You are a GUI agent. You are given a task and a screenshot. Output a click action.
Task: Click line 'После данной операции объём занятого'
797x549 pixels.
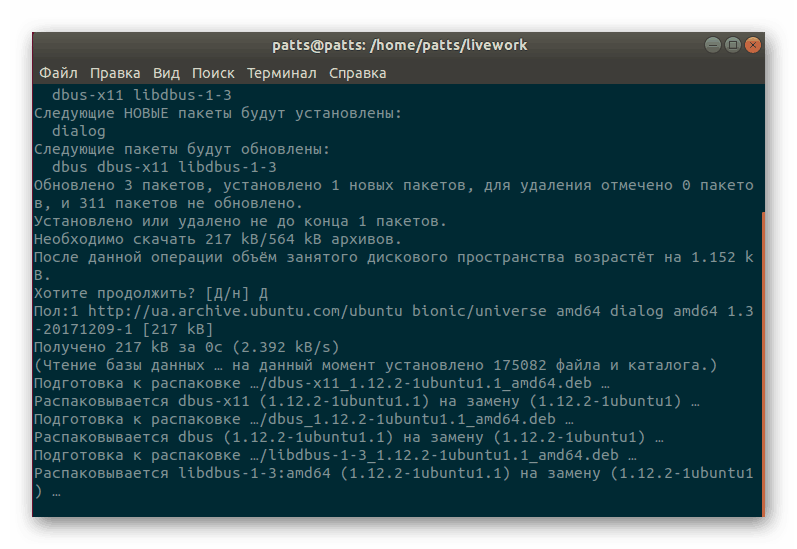(x=393, y=257)
